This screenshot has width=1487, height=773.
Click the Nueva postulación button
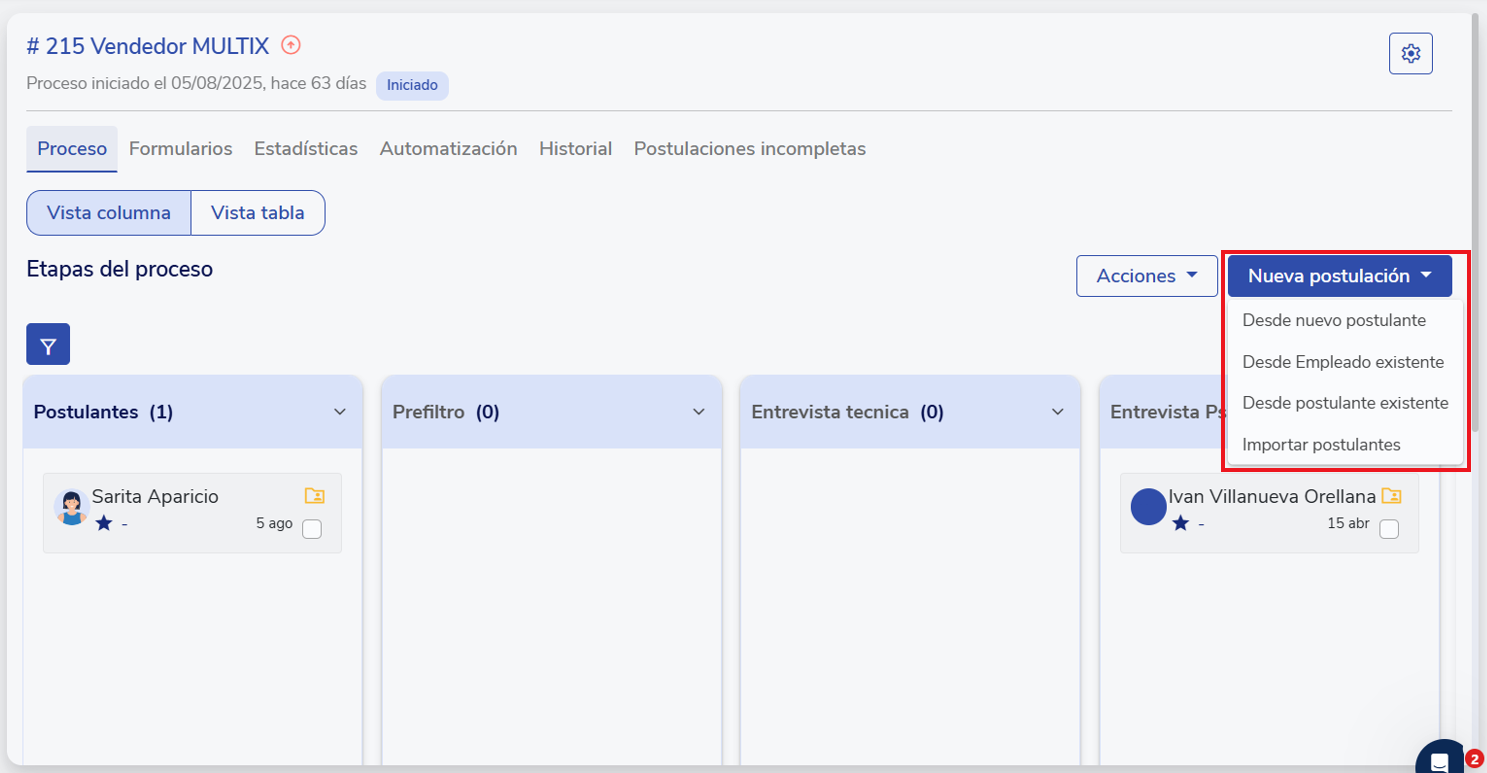tap(1339, 276)
